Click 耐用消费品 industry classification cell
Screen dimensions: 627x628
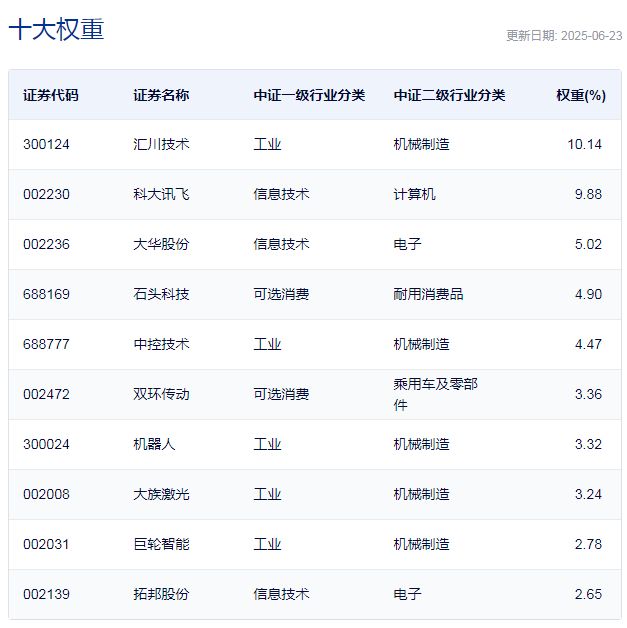click(x=428, y=294)
